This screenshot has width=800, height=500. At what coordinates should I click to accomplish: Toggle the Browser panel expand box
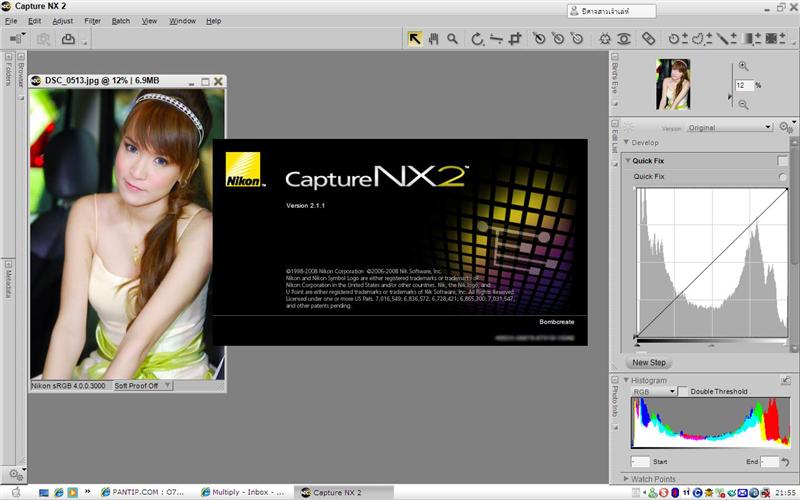pos(21,57)
